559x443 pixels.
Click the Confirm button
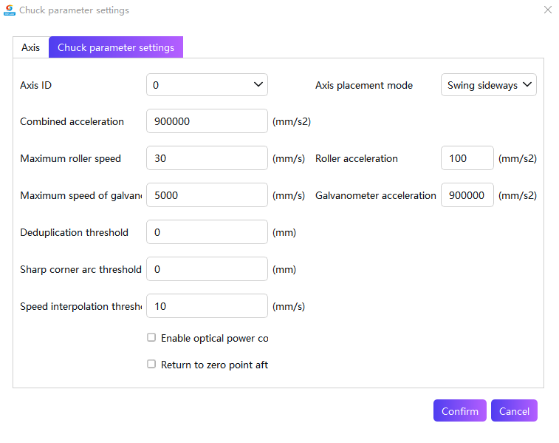click(x=460, y=411)
